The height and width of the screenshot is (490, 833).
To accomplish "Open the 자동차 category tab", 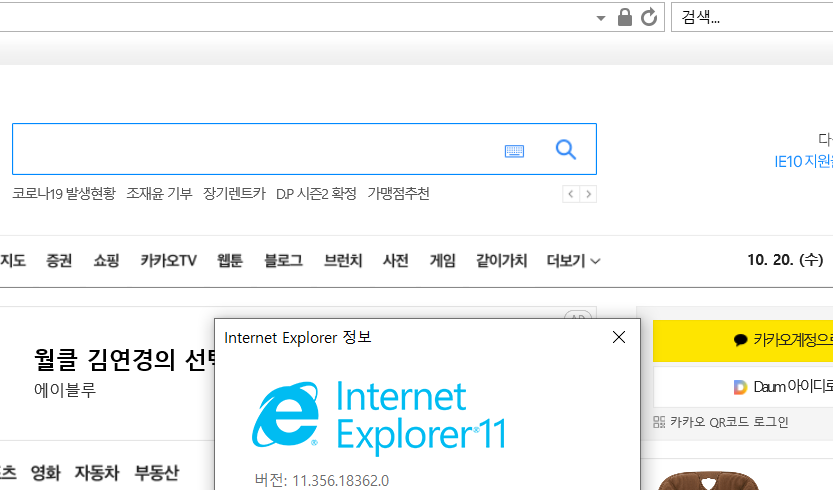I will 97,472.
